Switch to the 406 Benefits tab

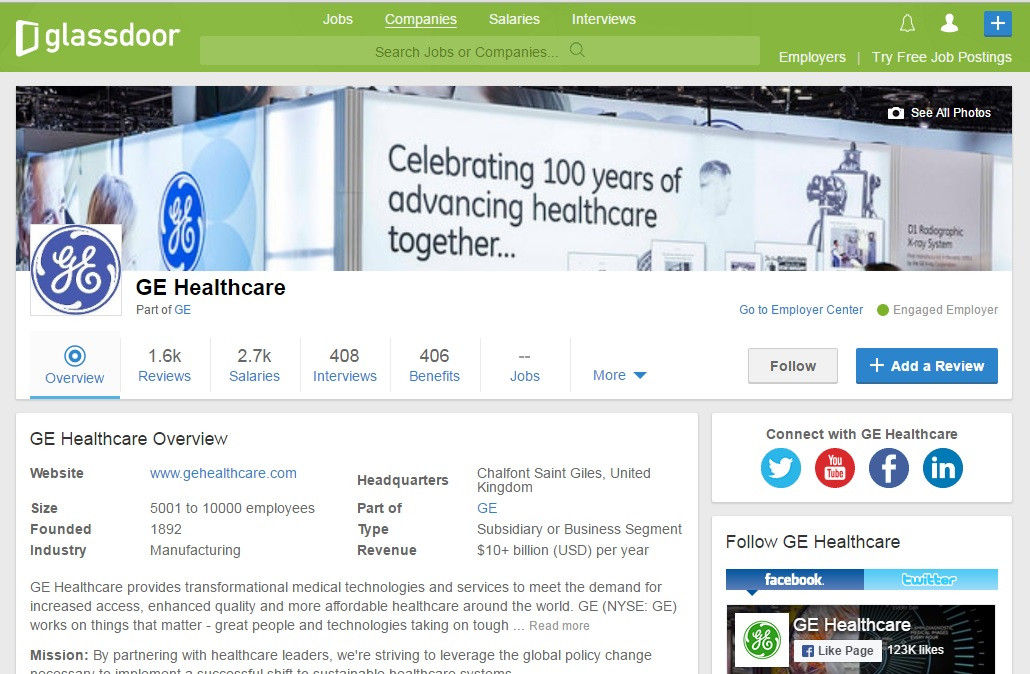(x=434, y=365)
